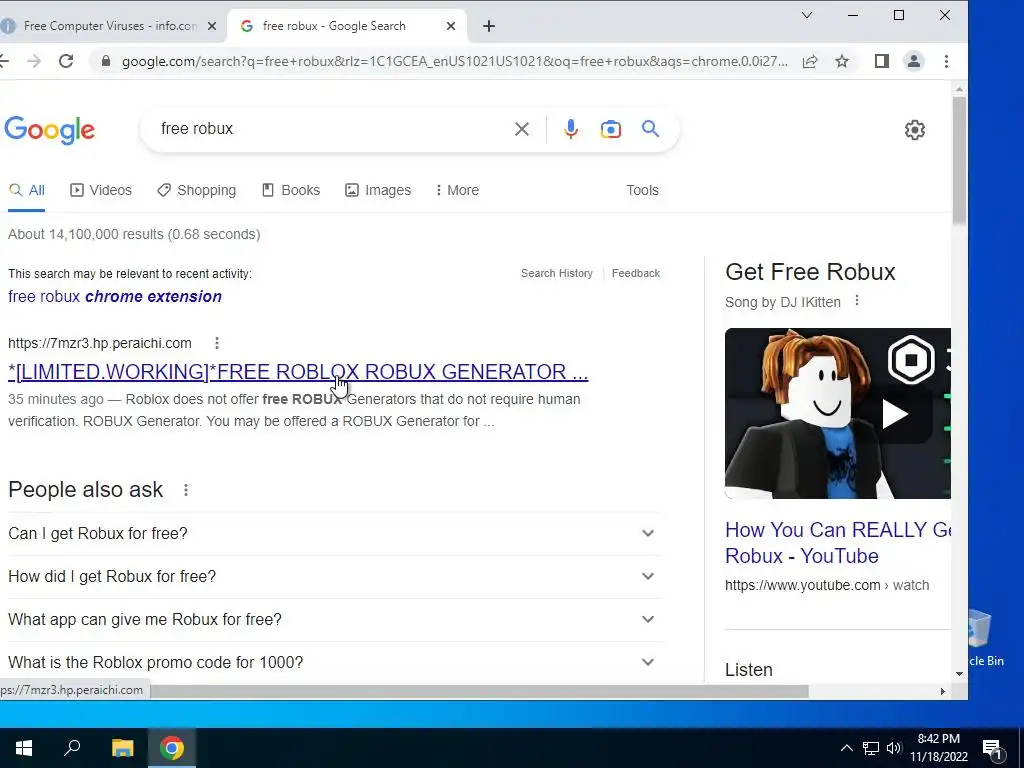Expand Roblox promo code for 1000 question
The image size is (1024, 768).
[x=334, y=662]
